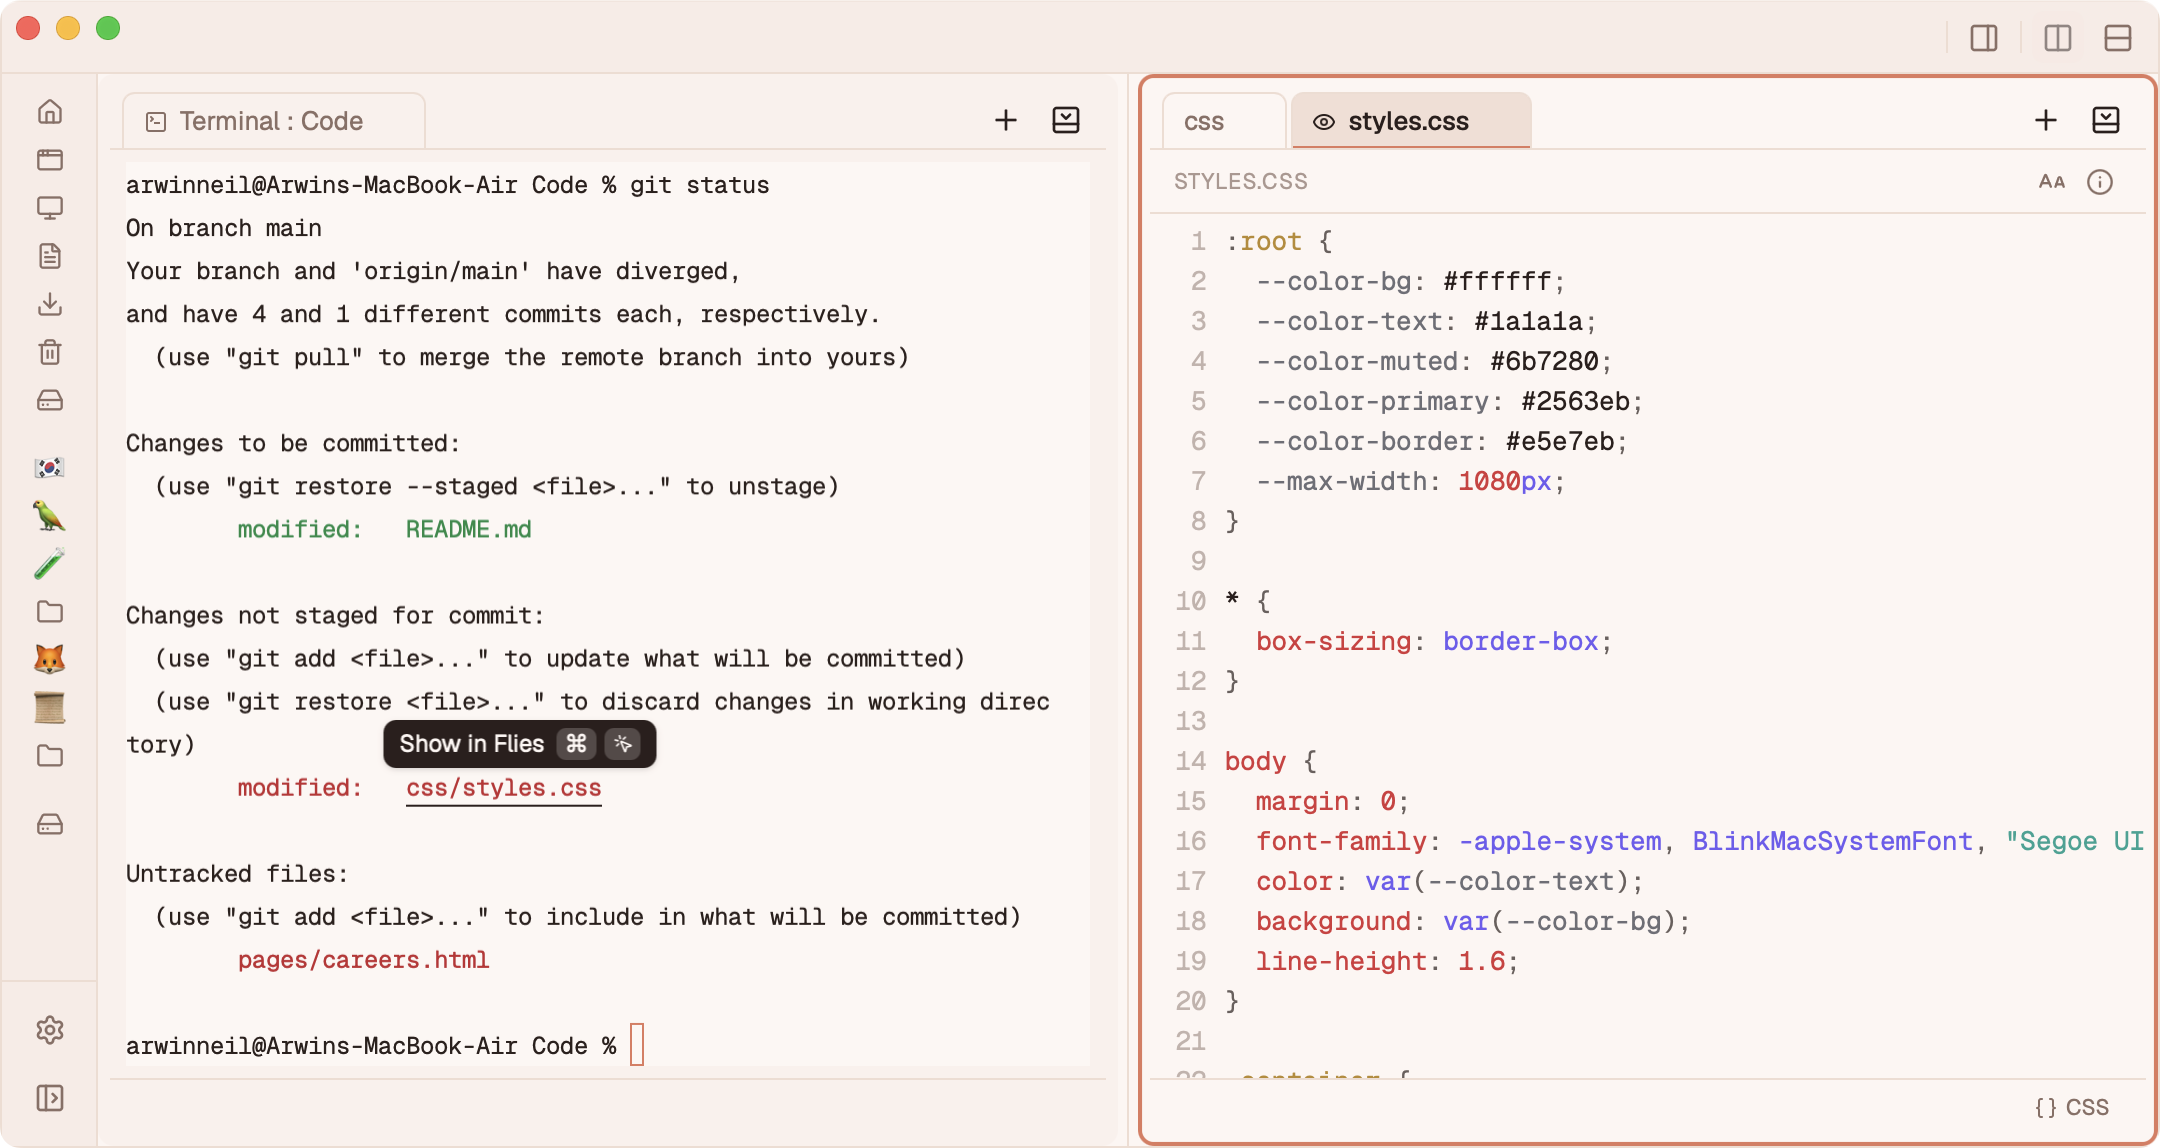The height and width of the screenshot is (1148, 2160).
Task: Switch to the css tab
Action: pos(1224,121)
